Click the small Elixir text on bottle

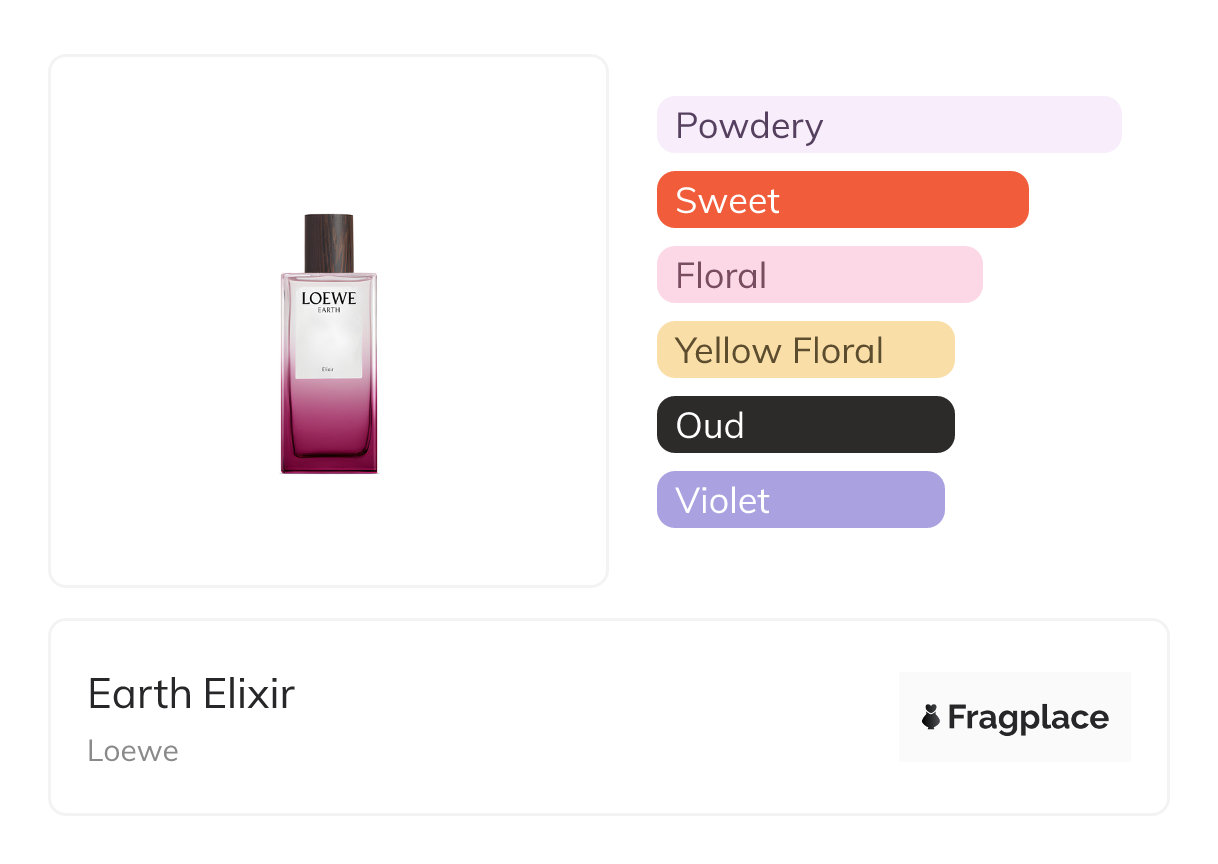click(328, 371)
